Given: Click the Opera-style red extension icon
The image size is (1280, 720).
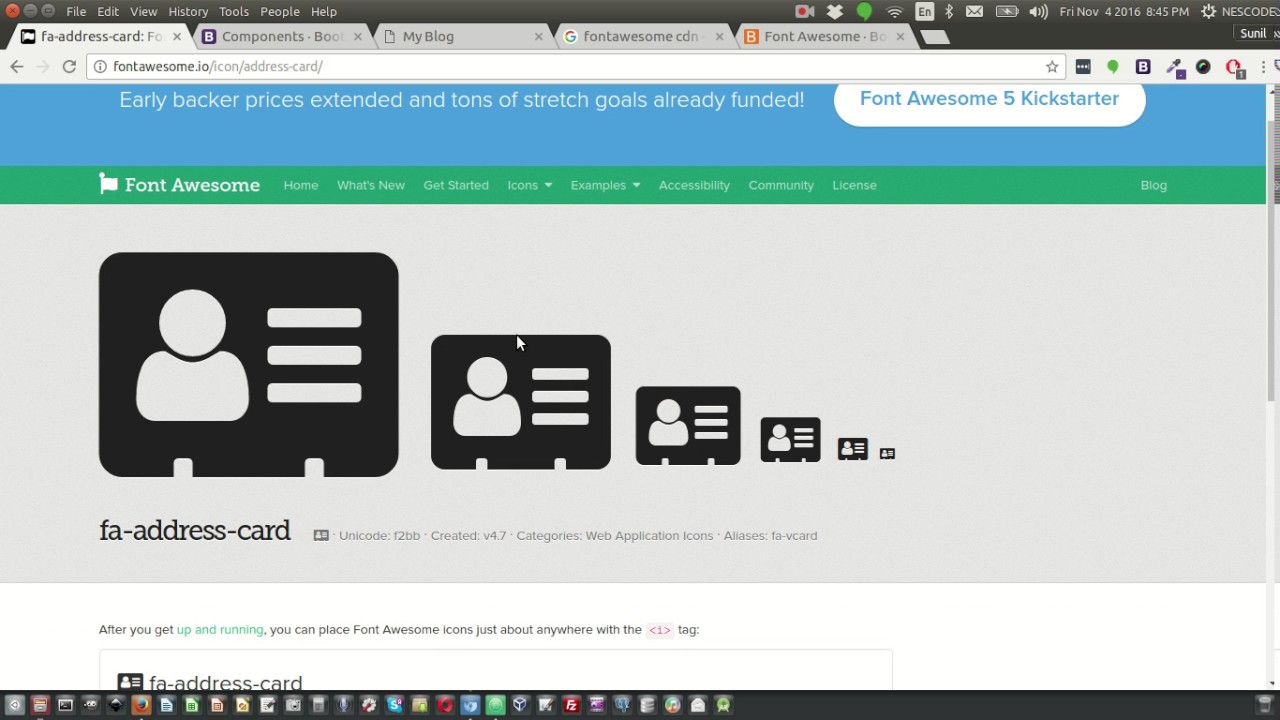Looking at the screenshot, I should [1234, 67].
